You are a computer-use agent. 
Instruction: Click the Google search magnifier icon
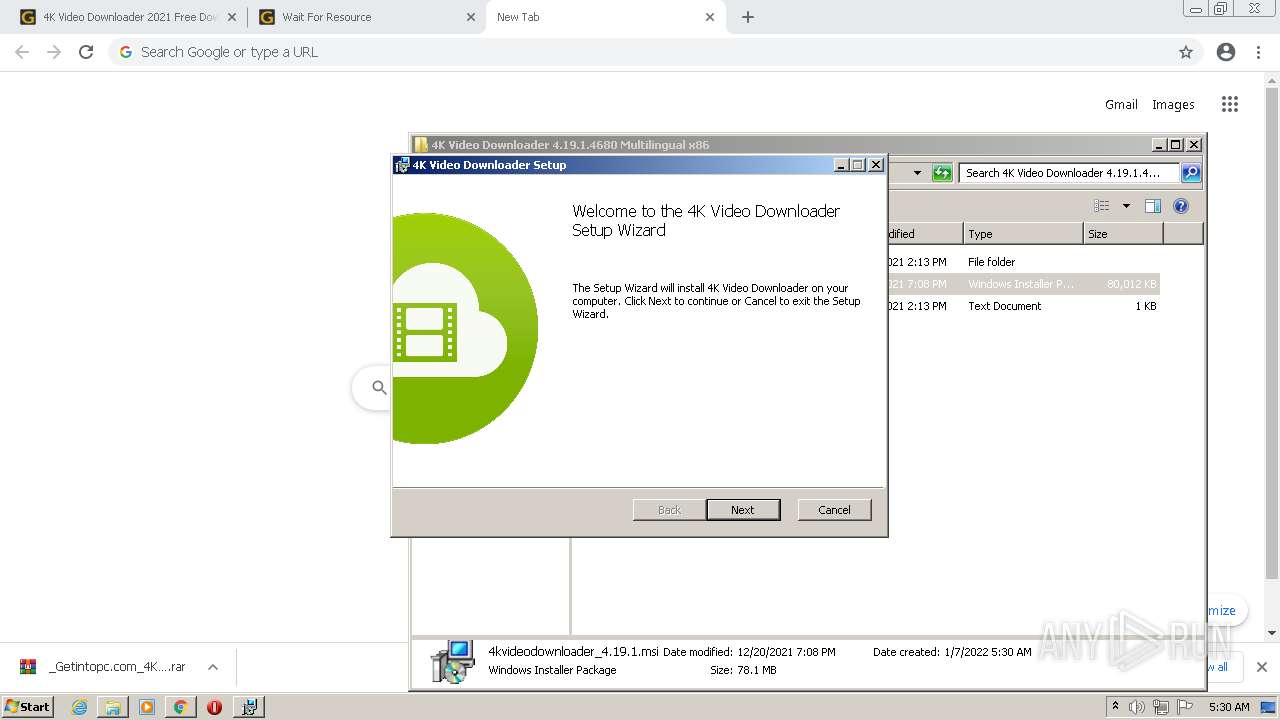[x=379, y=387]
